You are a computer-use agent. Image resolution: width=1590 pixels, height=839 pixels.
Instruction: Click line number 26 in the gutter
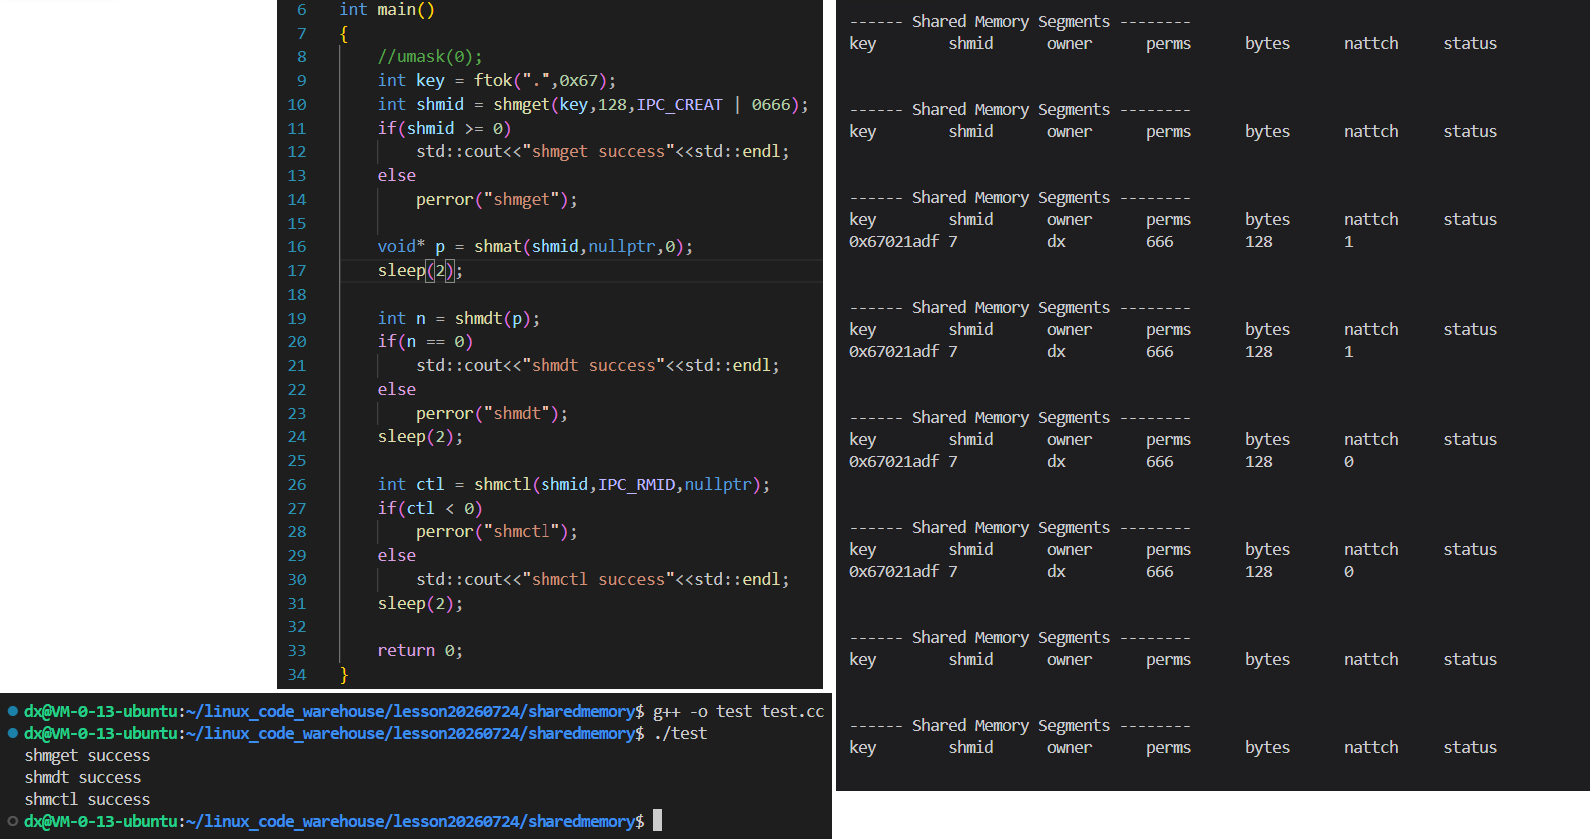tap(297, 485)
